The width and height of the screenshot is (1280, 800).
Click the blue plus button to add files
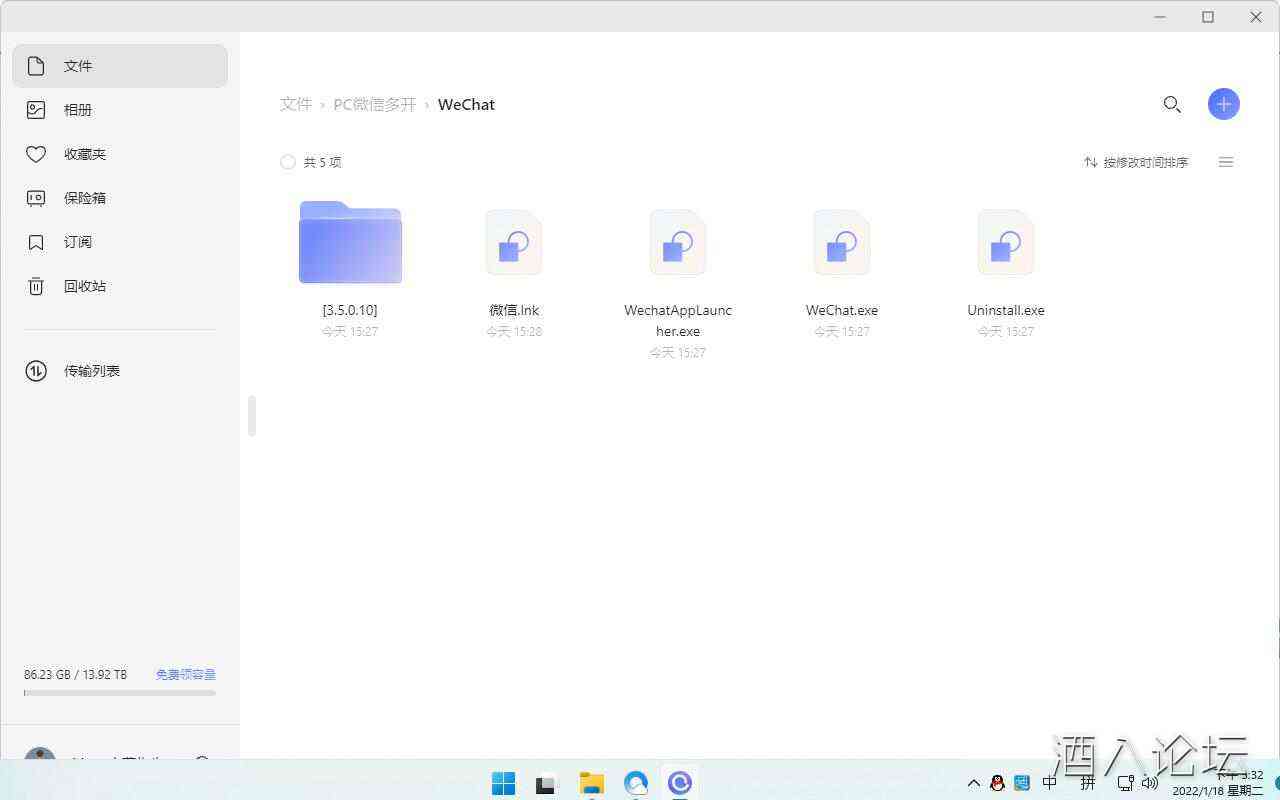coord(1223,103)
